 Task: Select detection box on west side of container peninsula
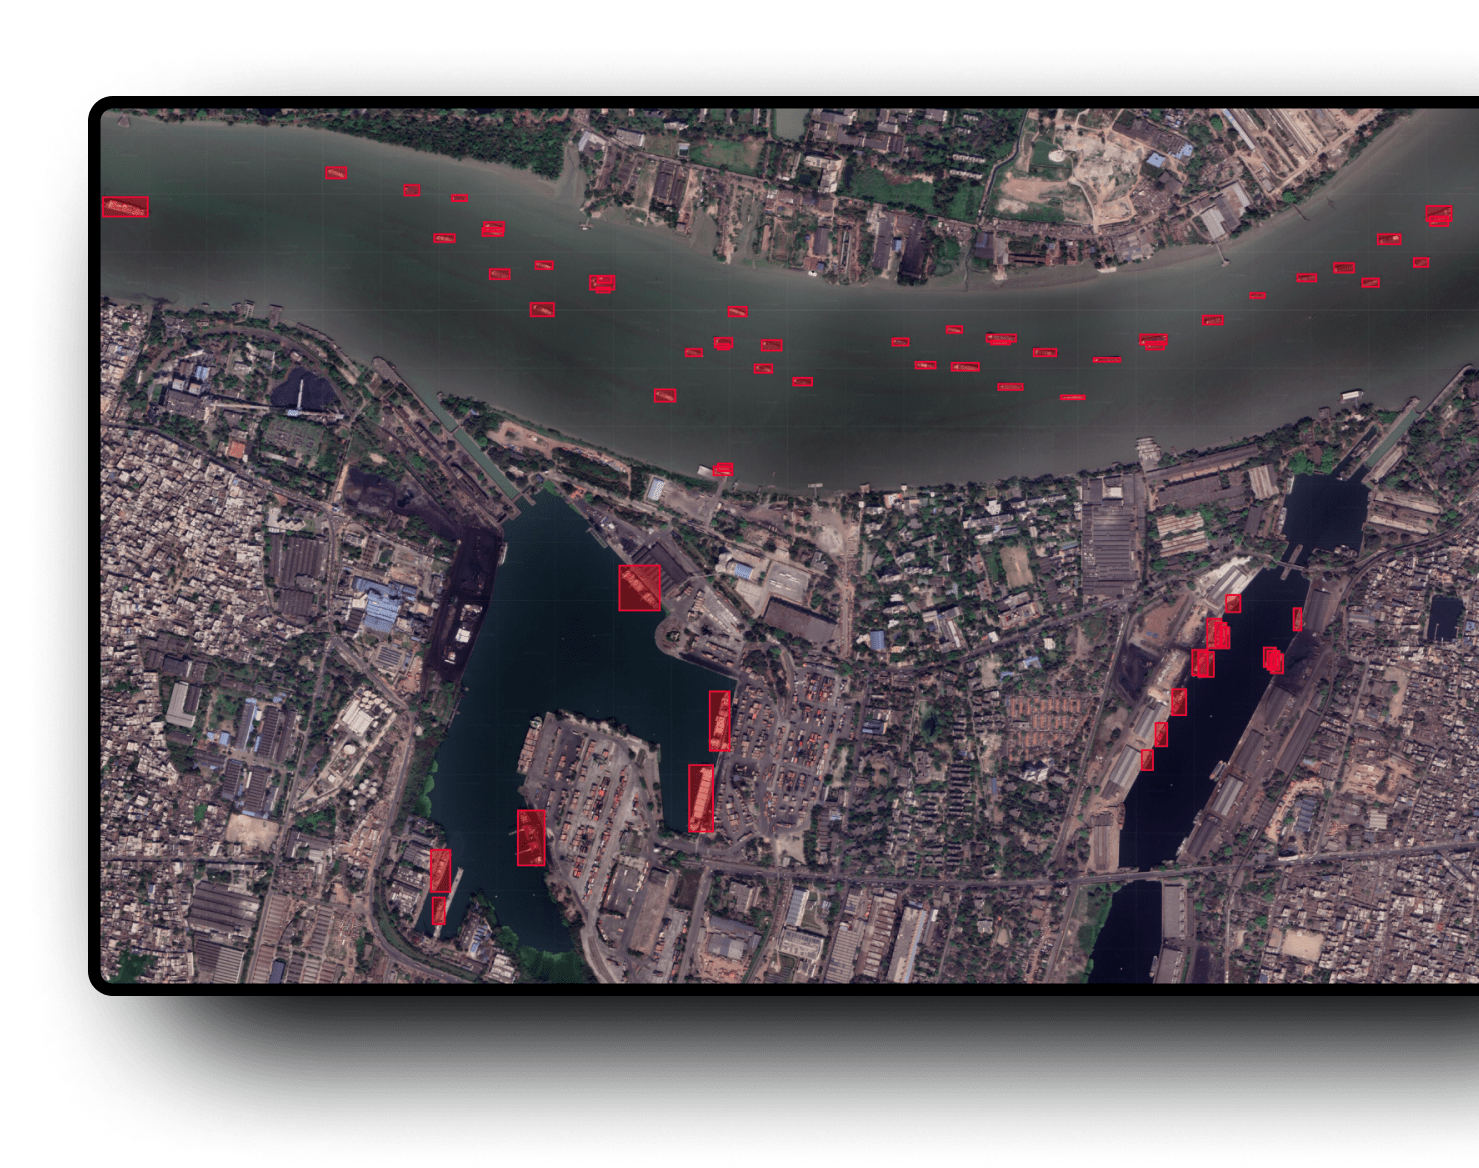531,838
